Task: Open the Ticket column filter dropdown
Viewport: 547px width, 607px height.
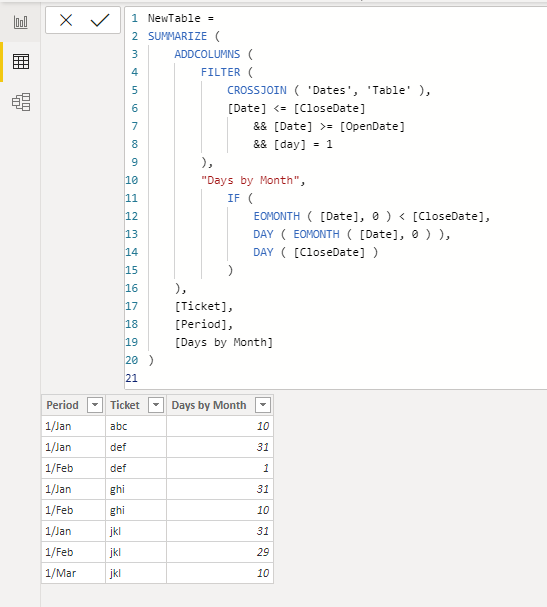Action: click(x=156, y=405)
